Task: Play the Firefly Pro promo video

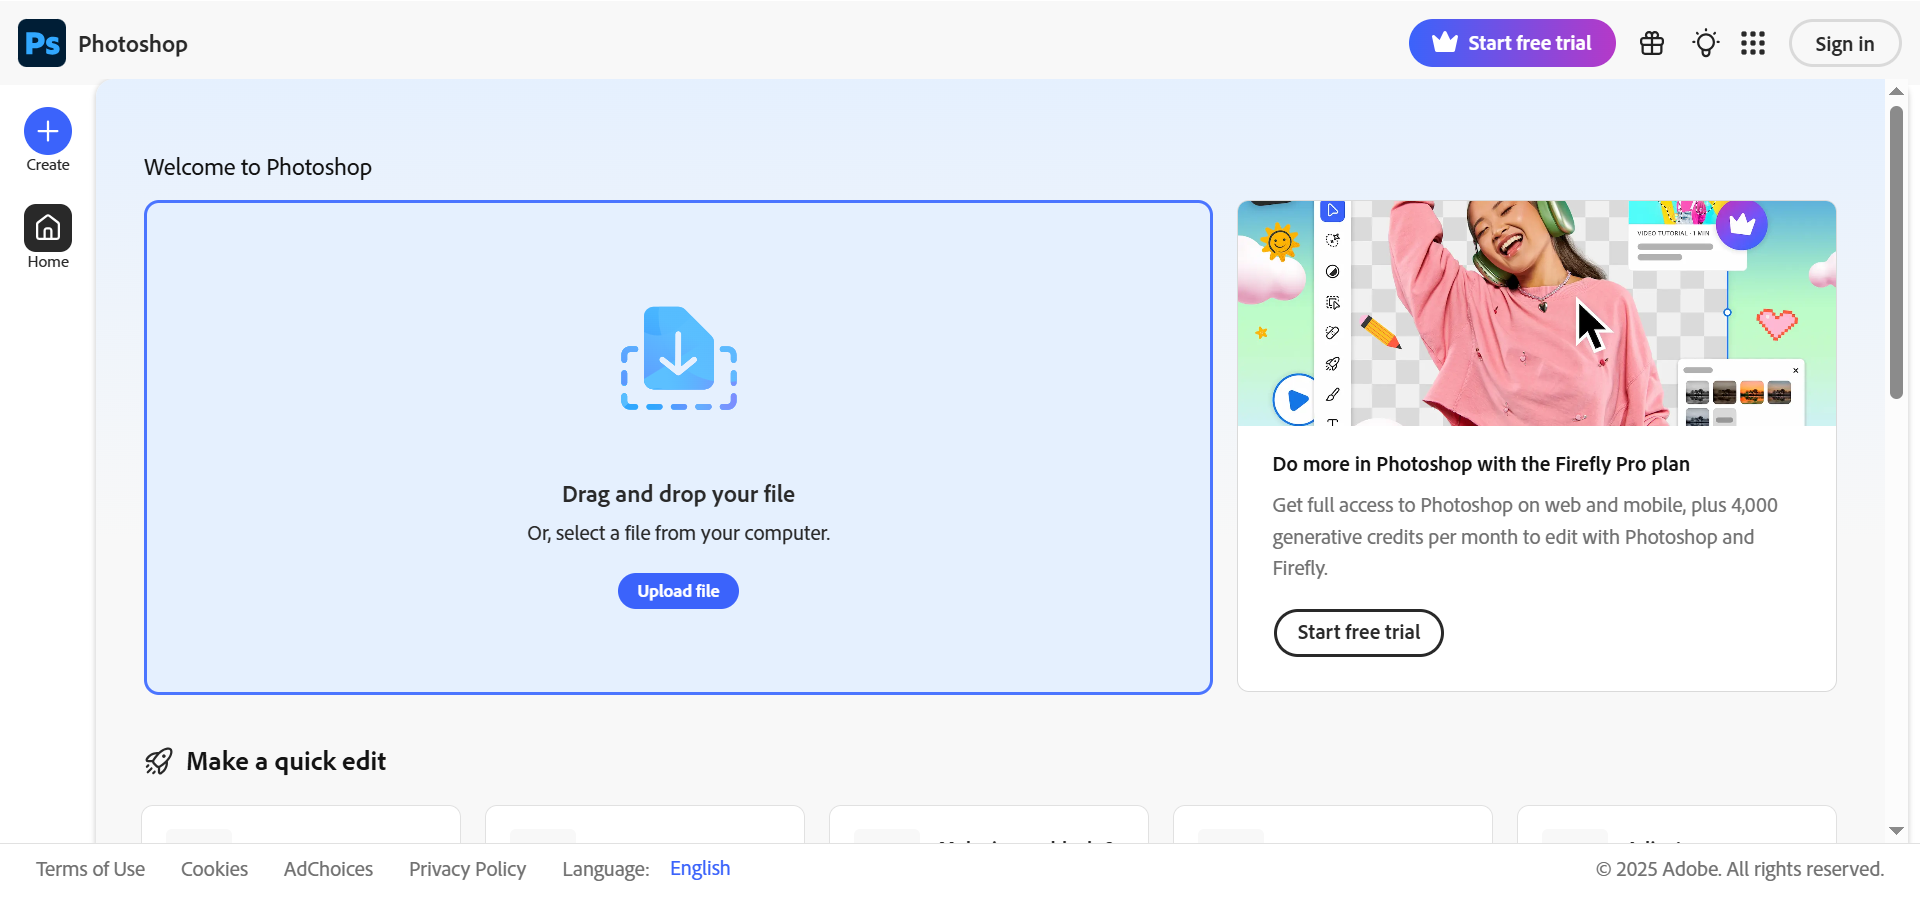Action: point(1296,400)
